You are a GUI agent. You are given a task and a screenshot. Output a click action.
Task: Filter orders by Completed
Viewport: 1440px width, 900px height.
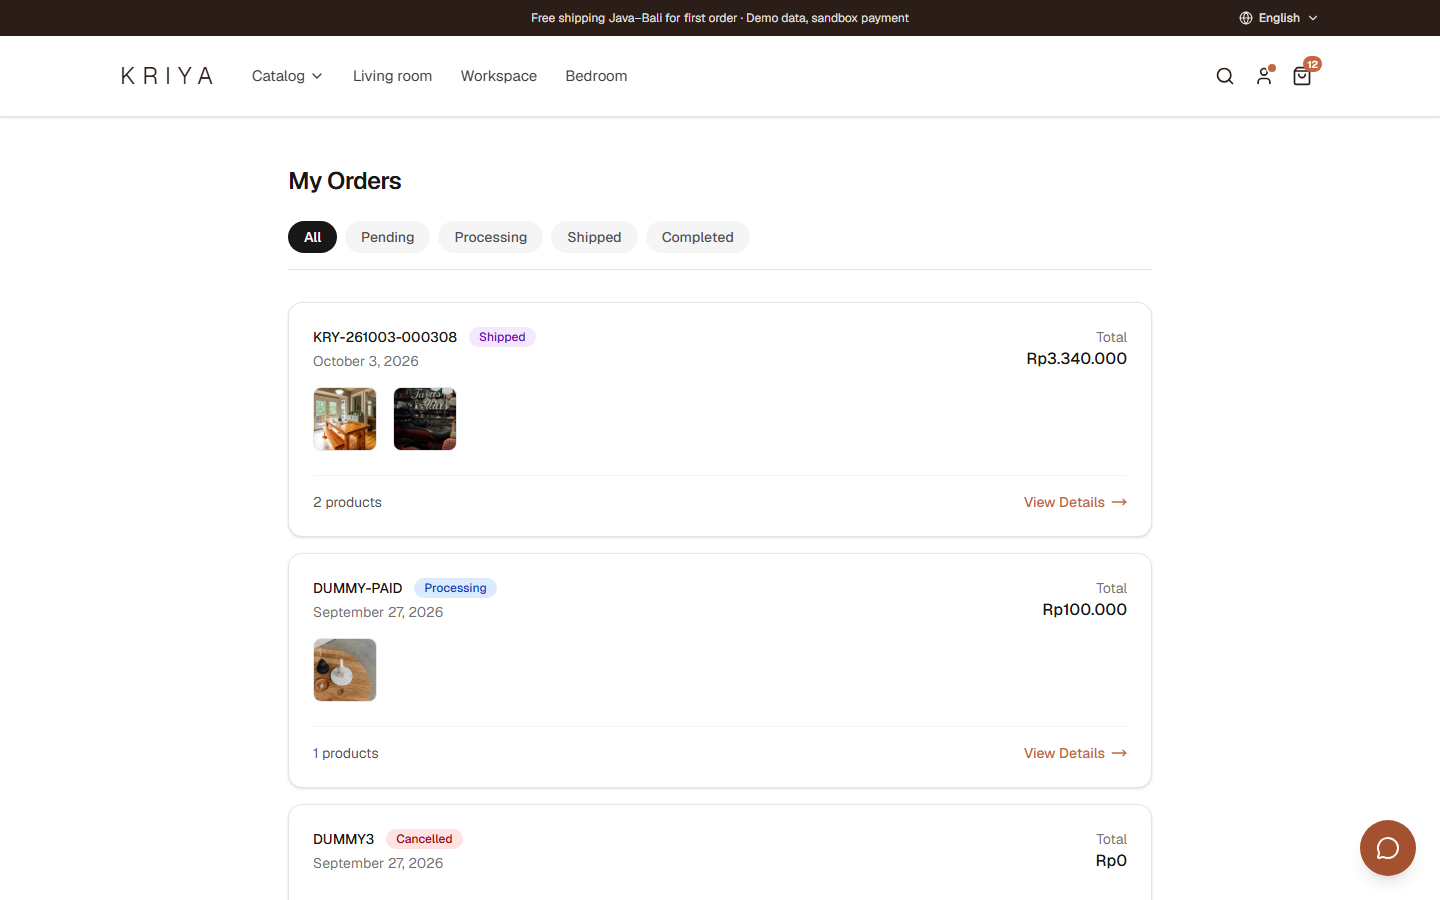(x=698, y=237)
